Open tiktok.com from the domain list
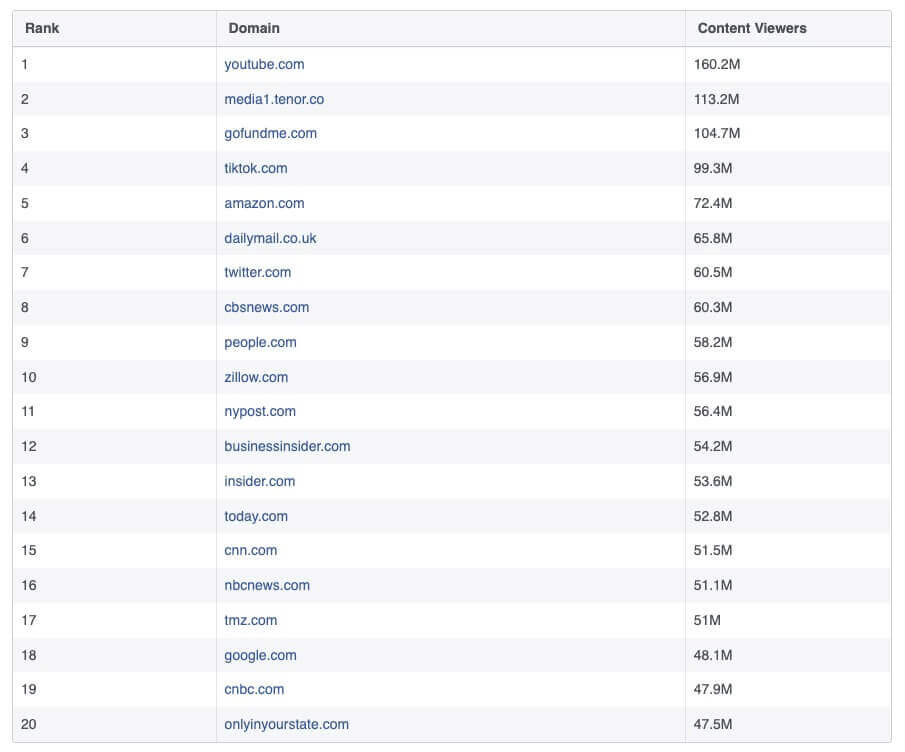This screenshot has width=905, height=752. coord(255,169)
